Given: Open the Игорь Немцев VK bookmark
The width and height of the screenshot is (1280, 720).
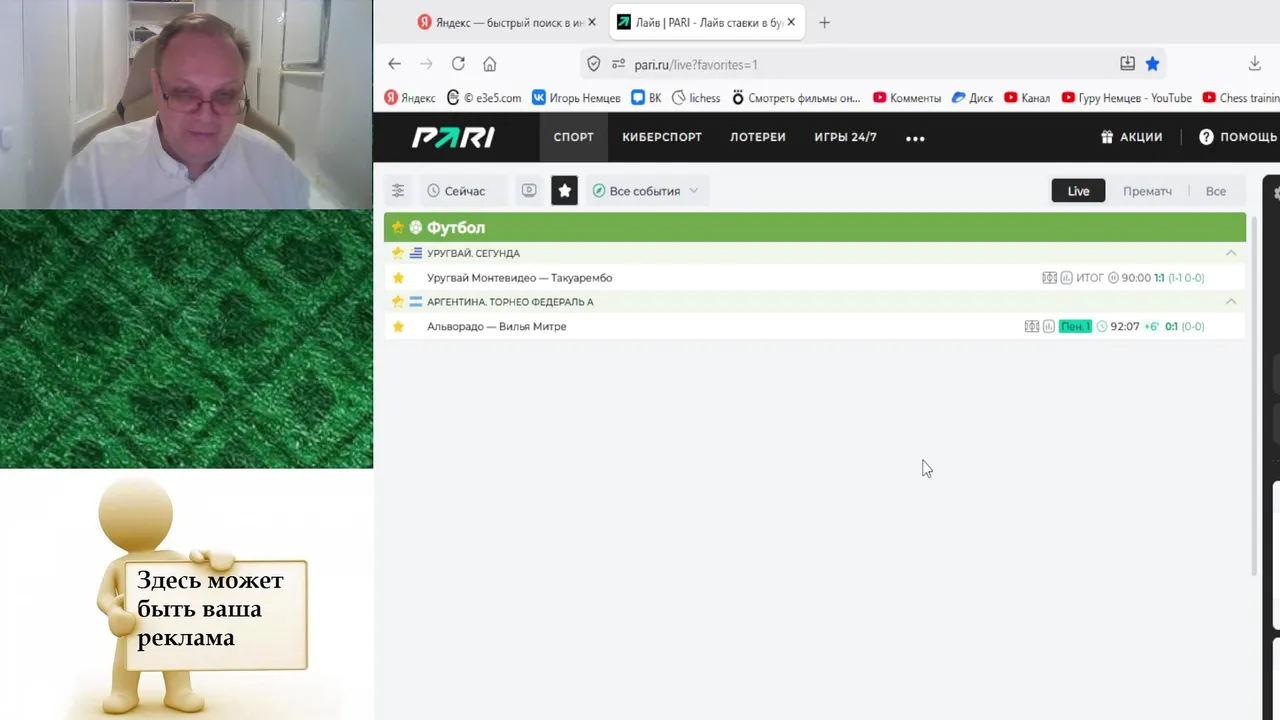Looking at the screenshot, I should [x=576, y=98].
